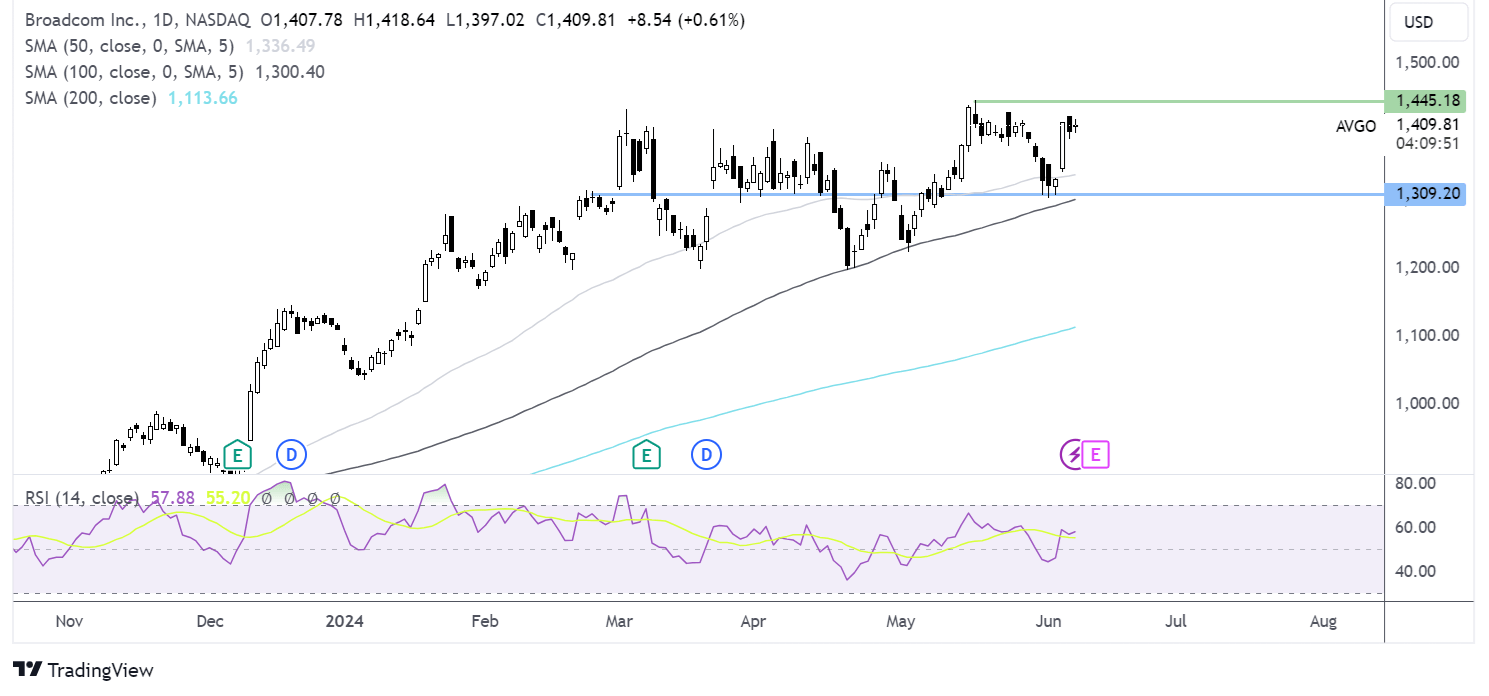Click the 1,500.00 price axis label
This screenshot has height=696, width=1489.
click(1428, 62)
